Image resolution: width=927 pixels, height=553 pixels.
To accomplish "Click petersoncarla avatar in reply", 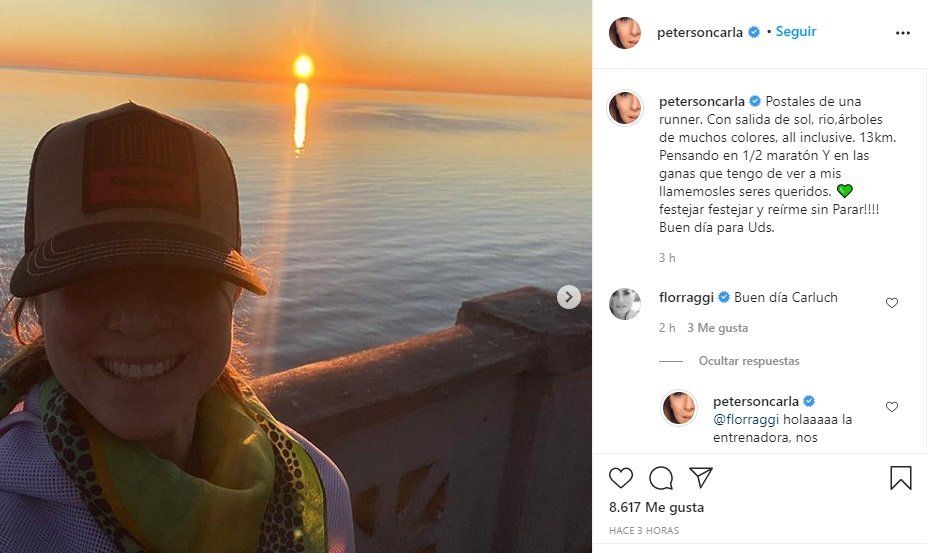I will pos(679,408).
